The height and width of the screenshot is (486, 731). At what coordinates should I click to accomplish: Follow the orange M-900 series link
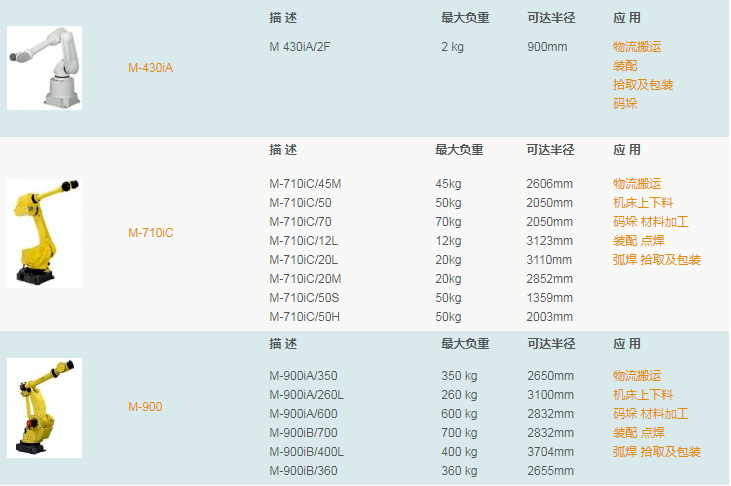point(145,407)
